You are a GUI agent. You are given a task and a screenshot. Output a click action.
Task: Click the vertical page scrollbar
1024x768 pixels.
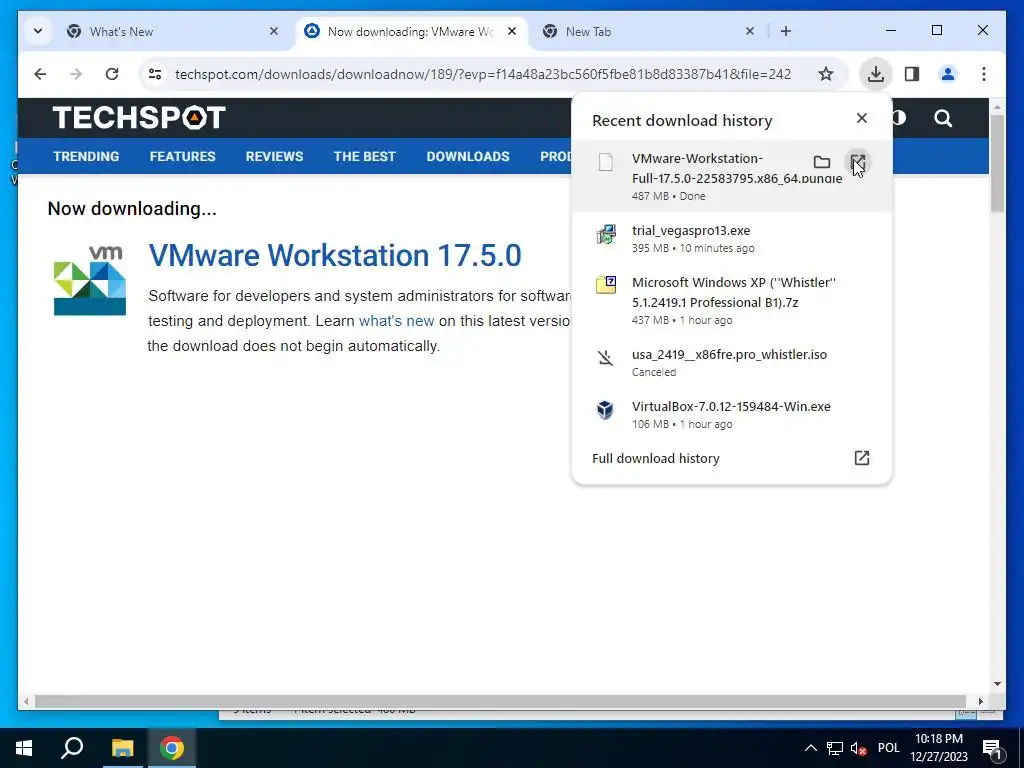(997, 163)
